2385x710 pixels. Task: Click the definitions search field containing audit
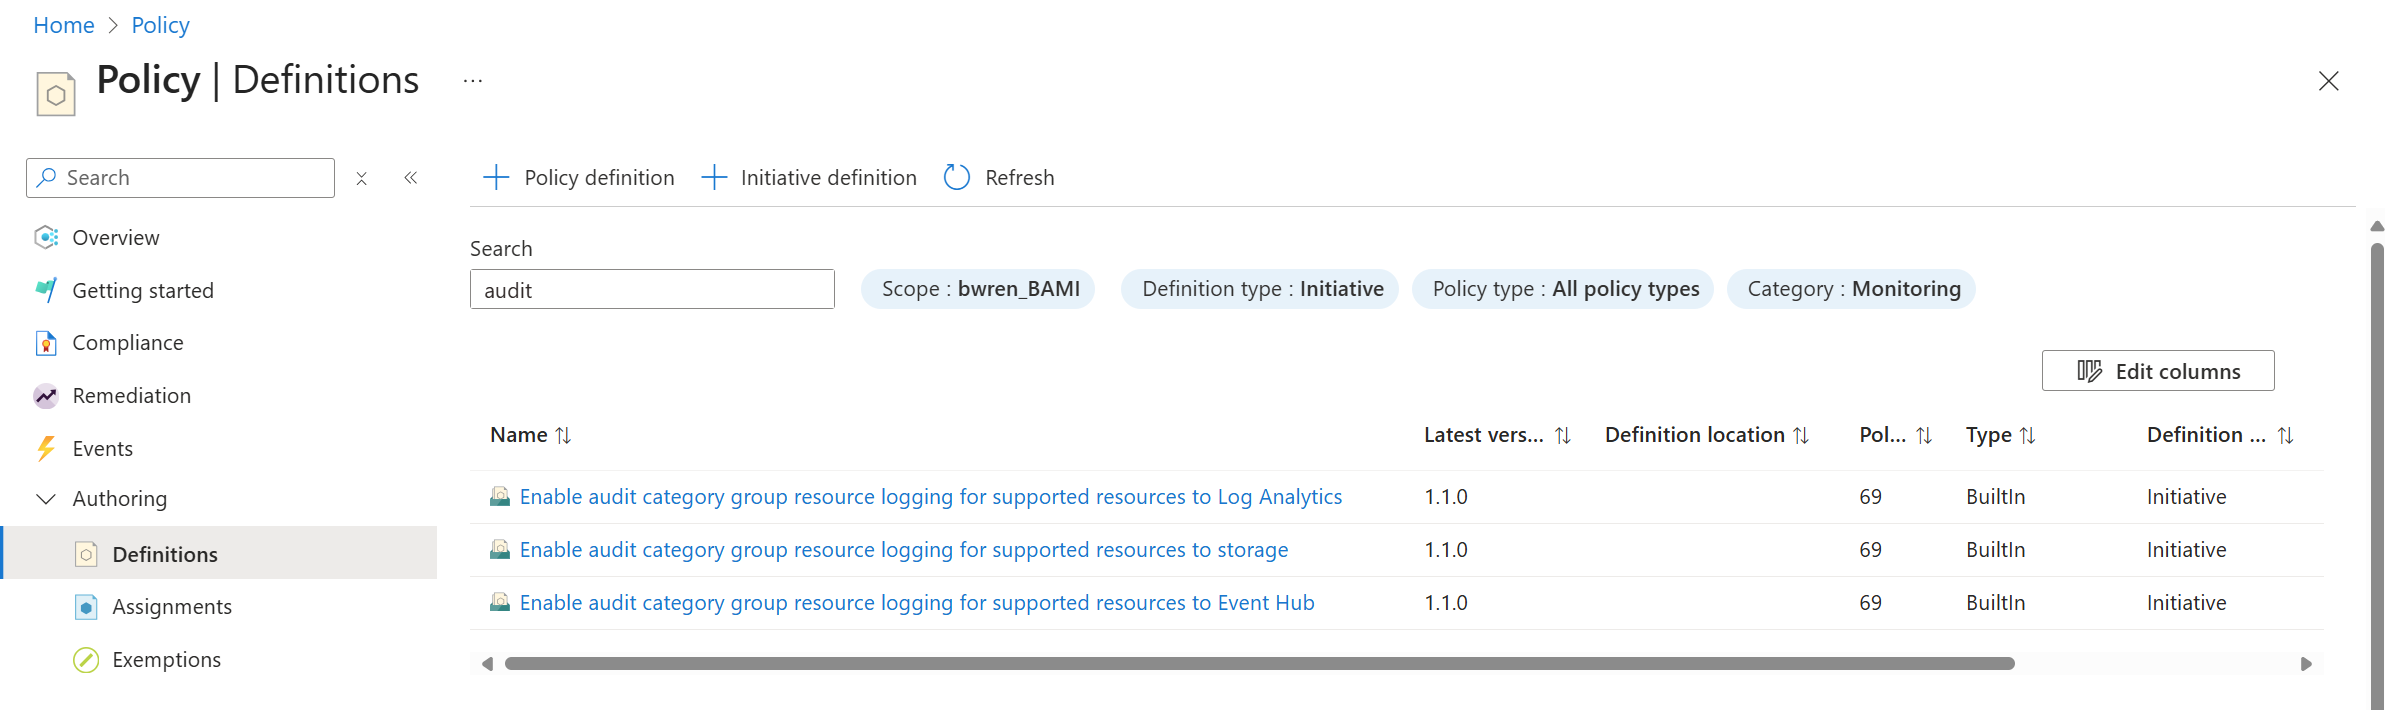652,290
